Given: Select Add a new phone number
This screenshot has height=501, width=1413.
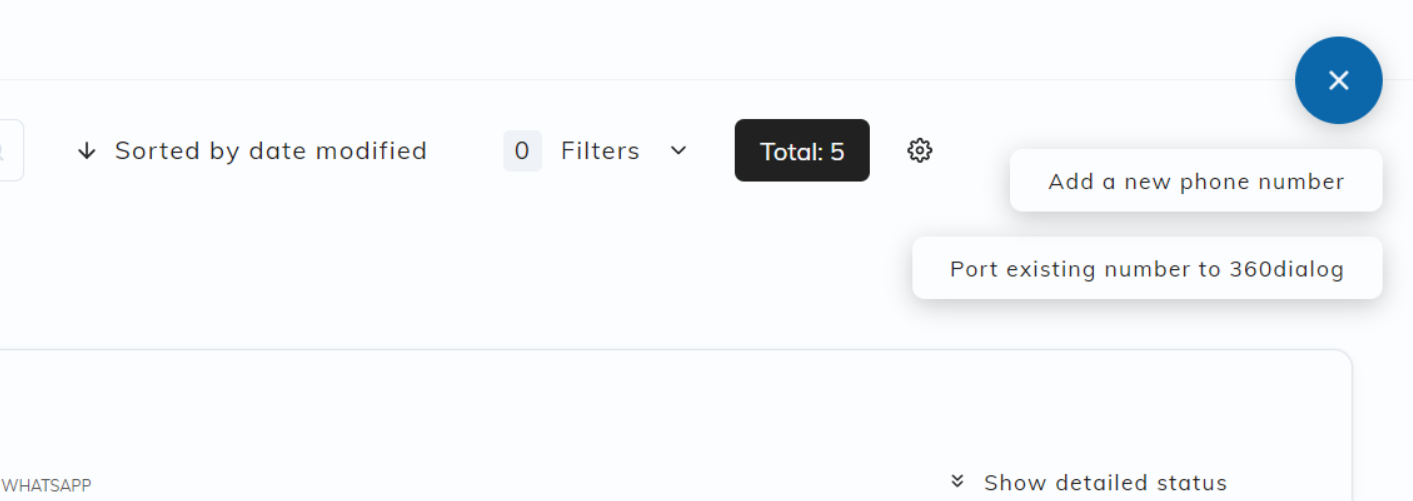Looking at the screenshot, I should pyautogui.click(x=1196, y=181).
